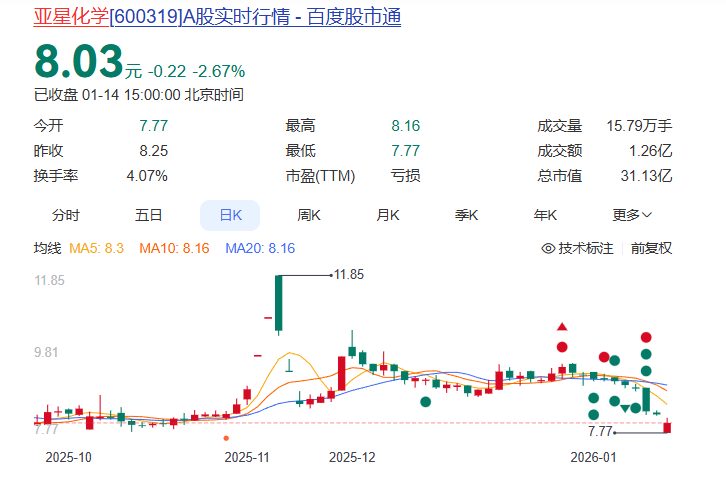
Task: Click the last red candlestick at 7.77 low
Action: (x=667, y=427)
